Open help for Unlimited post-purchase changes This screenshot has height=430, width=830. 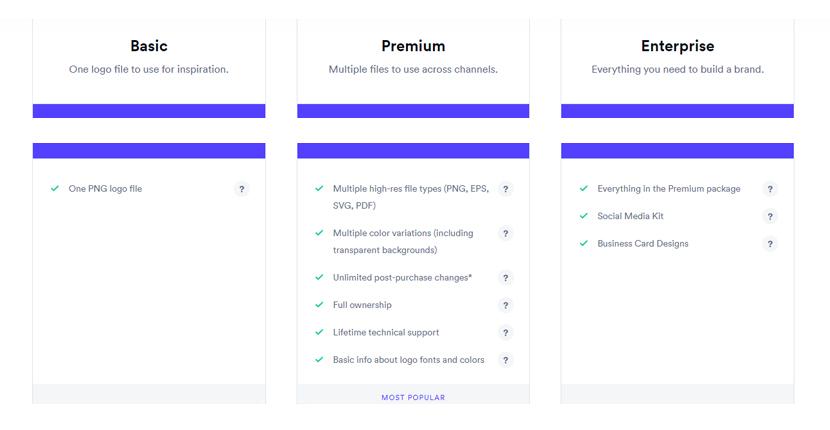coord(506,278)
